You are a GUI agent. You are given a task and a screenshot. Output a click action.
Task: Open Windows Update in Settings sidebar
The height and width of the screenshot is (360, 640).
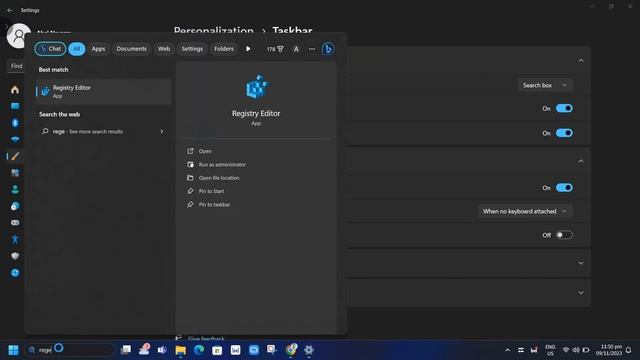(15, 273)
